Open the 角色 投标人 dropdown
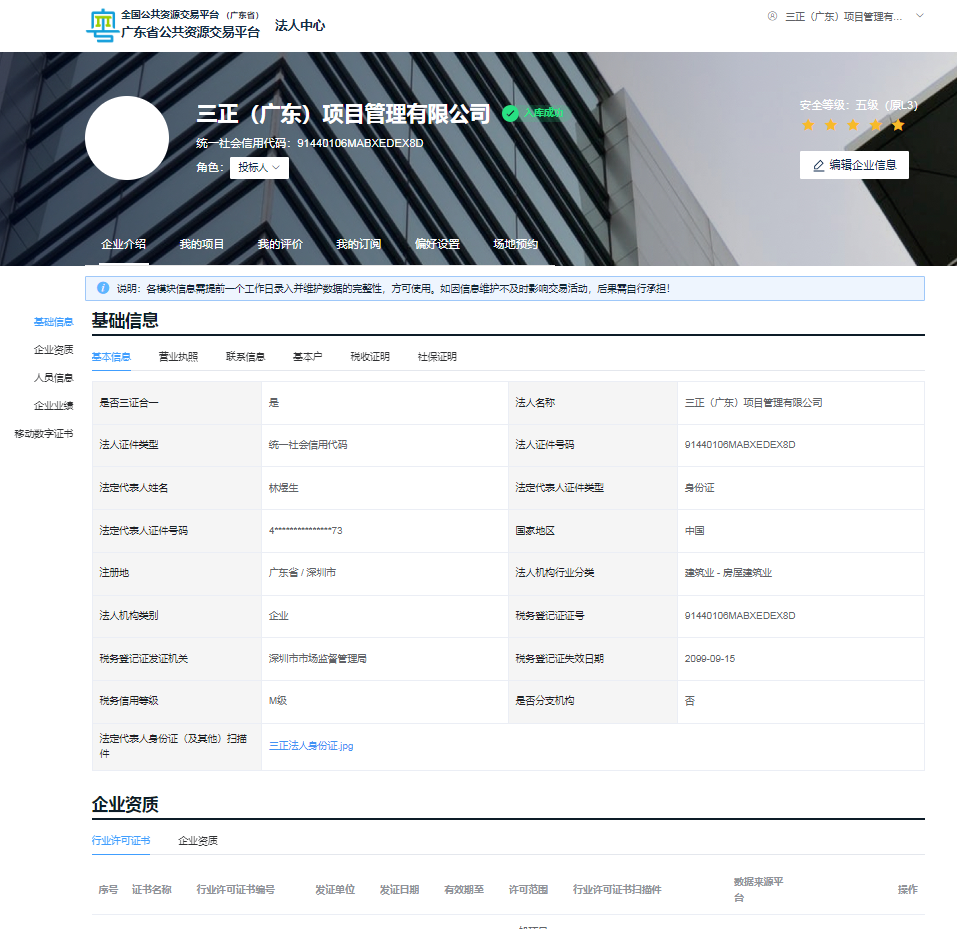957x929 pixels. pyautogui.click(x=259, y=168)
